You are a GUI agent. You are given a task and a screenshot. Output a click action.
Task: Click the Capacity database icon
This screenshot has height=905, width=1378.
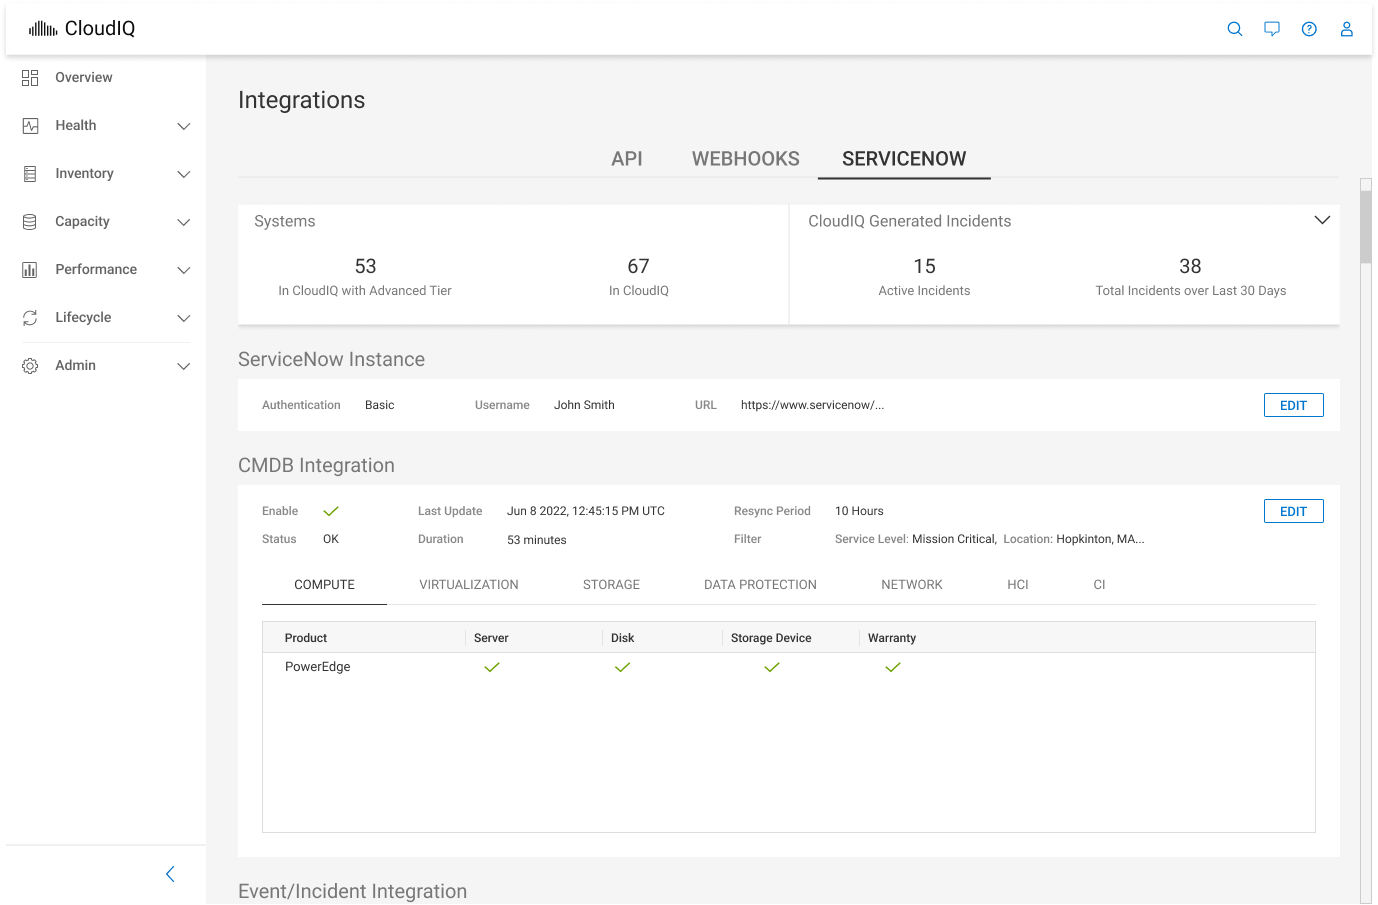point(30,222)
